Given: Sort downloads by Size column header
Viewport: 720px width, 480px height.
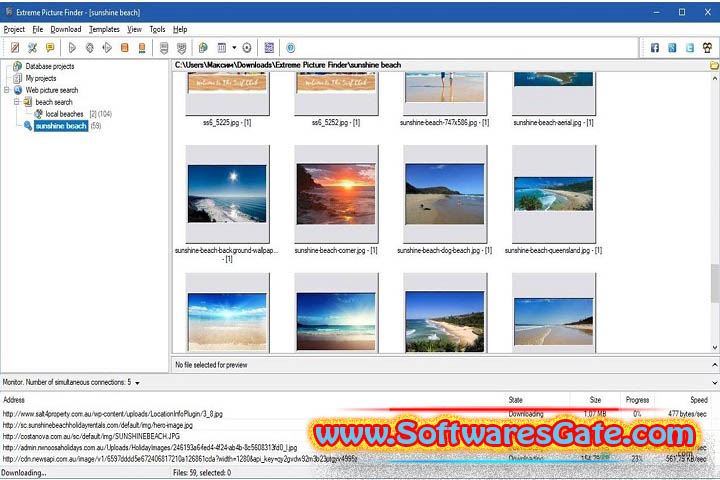Looking at the screenshot, I should [596, 400].
